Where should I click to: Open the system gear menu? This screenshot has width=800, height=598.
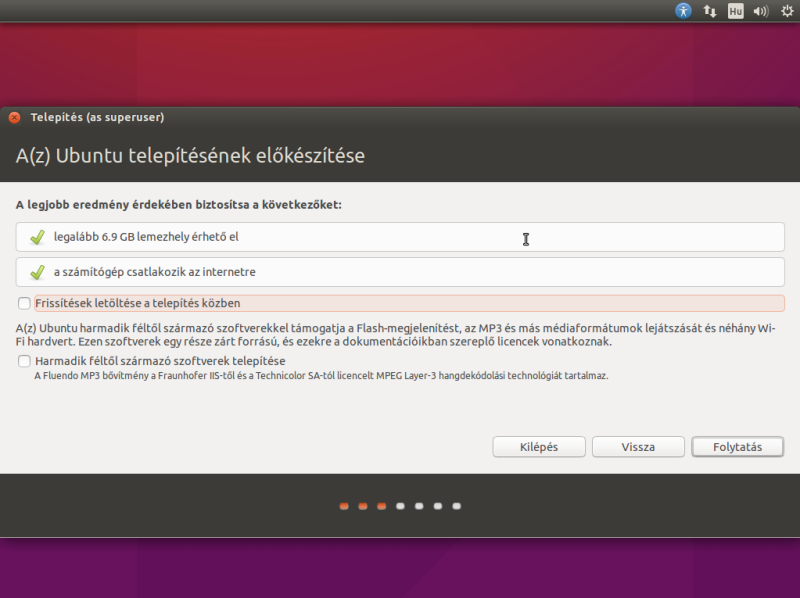[787, 11]
